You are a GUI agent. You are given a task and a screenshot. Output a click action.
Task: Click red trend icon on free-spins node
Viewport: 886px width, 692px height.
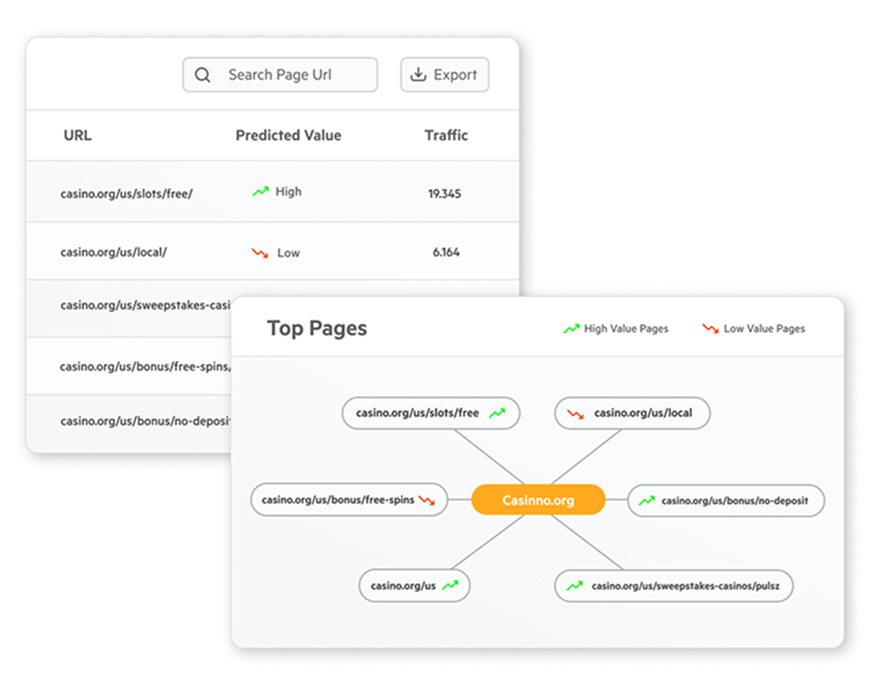(x=427, y=500)
